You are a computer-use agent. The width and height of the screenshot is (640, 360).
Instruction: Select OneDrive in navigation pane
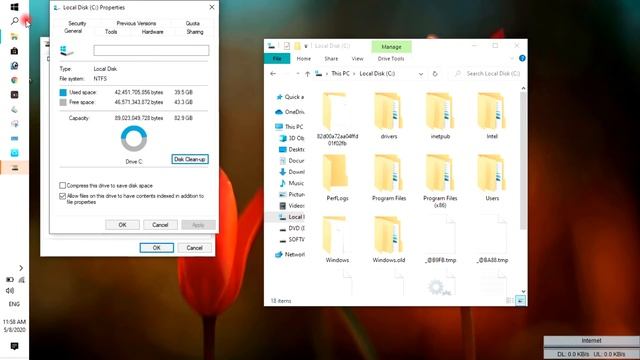click(x=290, y=112)
